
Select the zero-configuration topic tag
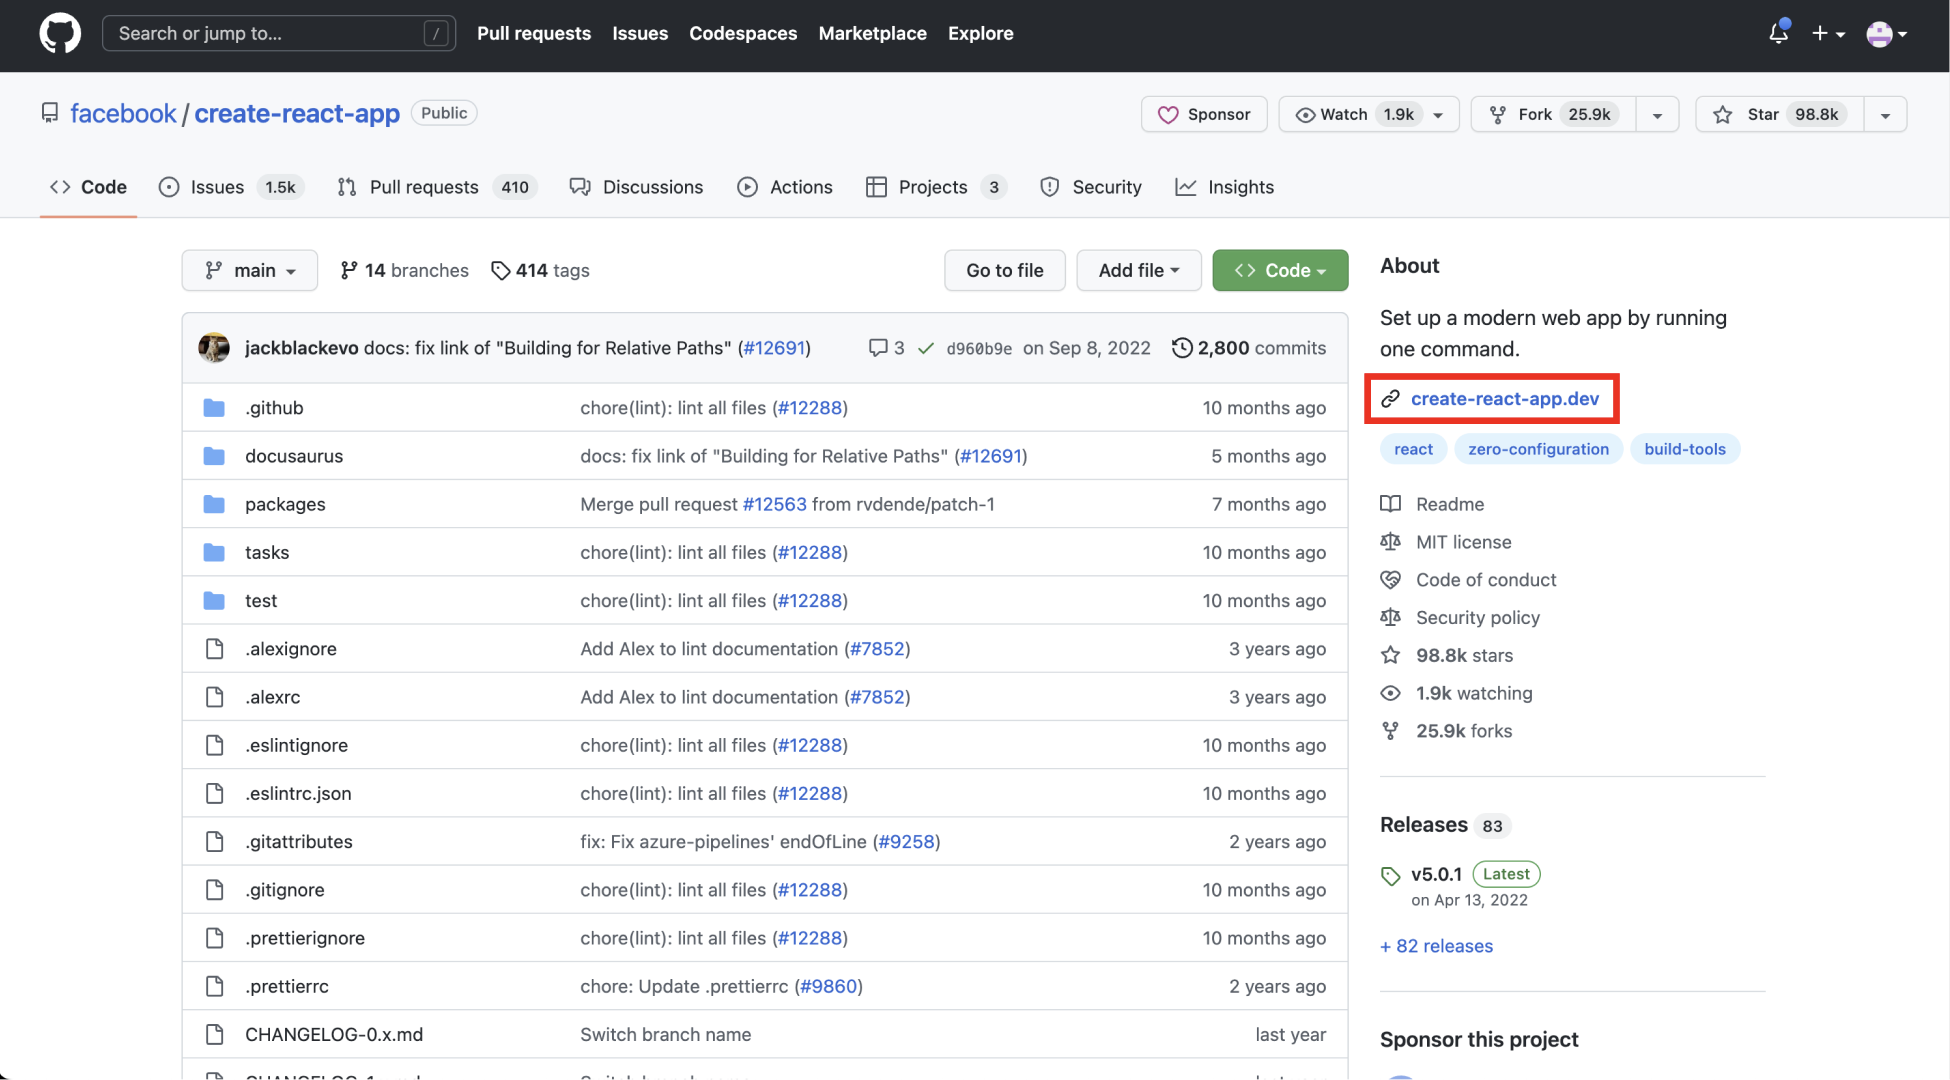coord(1538,449)
